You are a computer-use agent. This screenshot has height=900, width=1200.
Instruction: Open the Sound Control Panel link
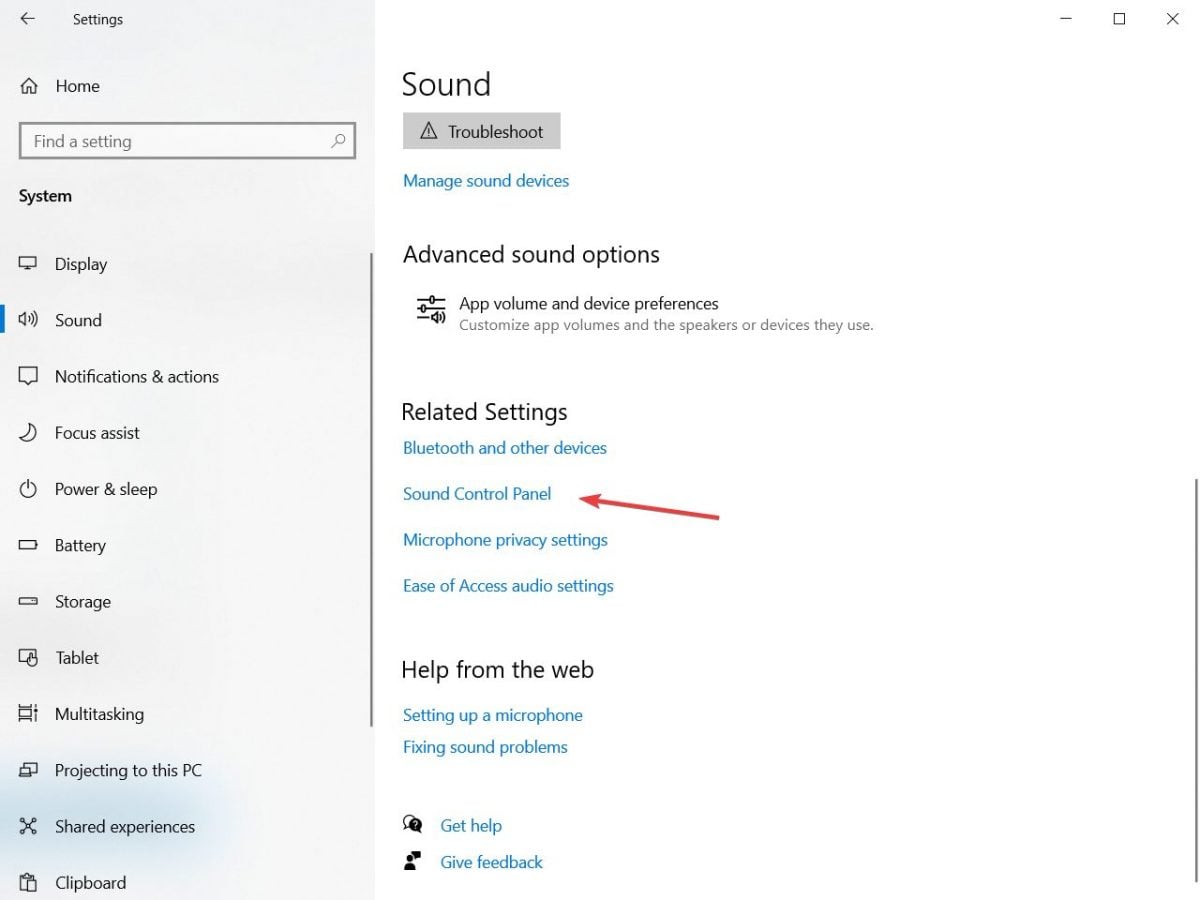(476, 493)
